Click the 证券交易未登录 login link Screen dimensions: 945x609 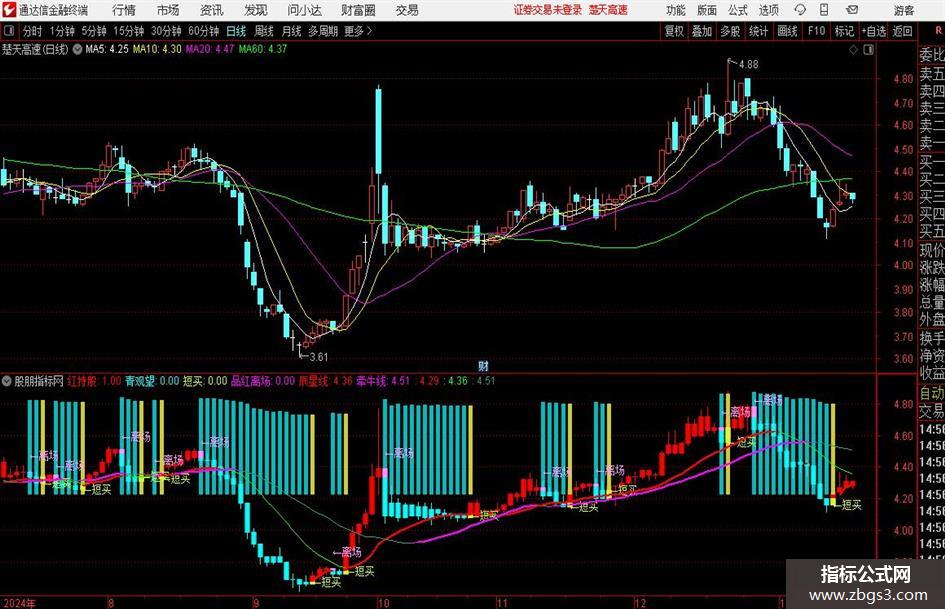pyautogui.click(x=548, y=10)
